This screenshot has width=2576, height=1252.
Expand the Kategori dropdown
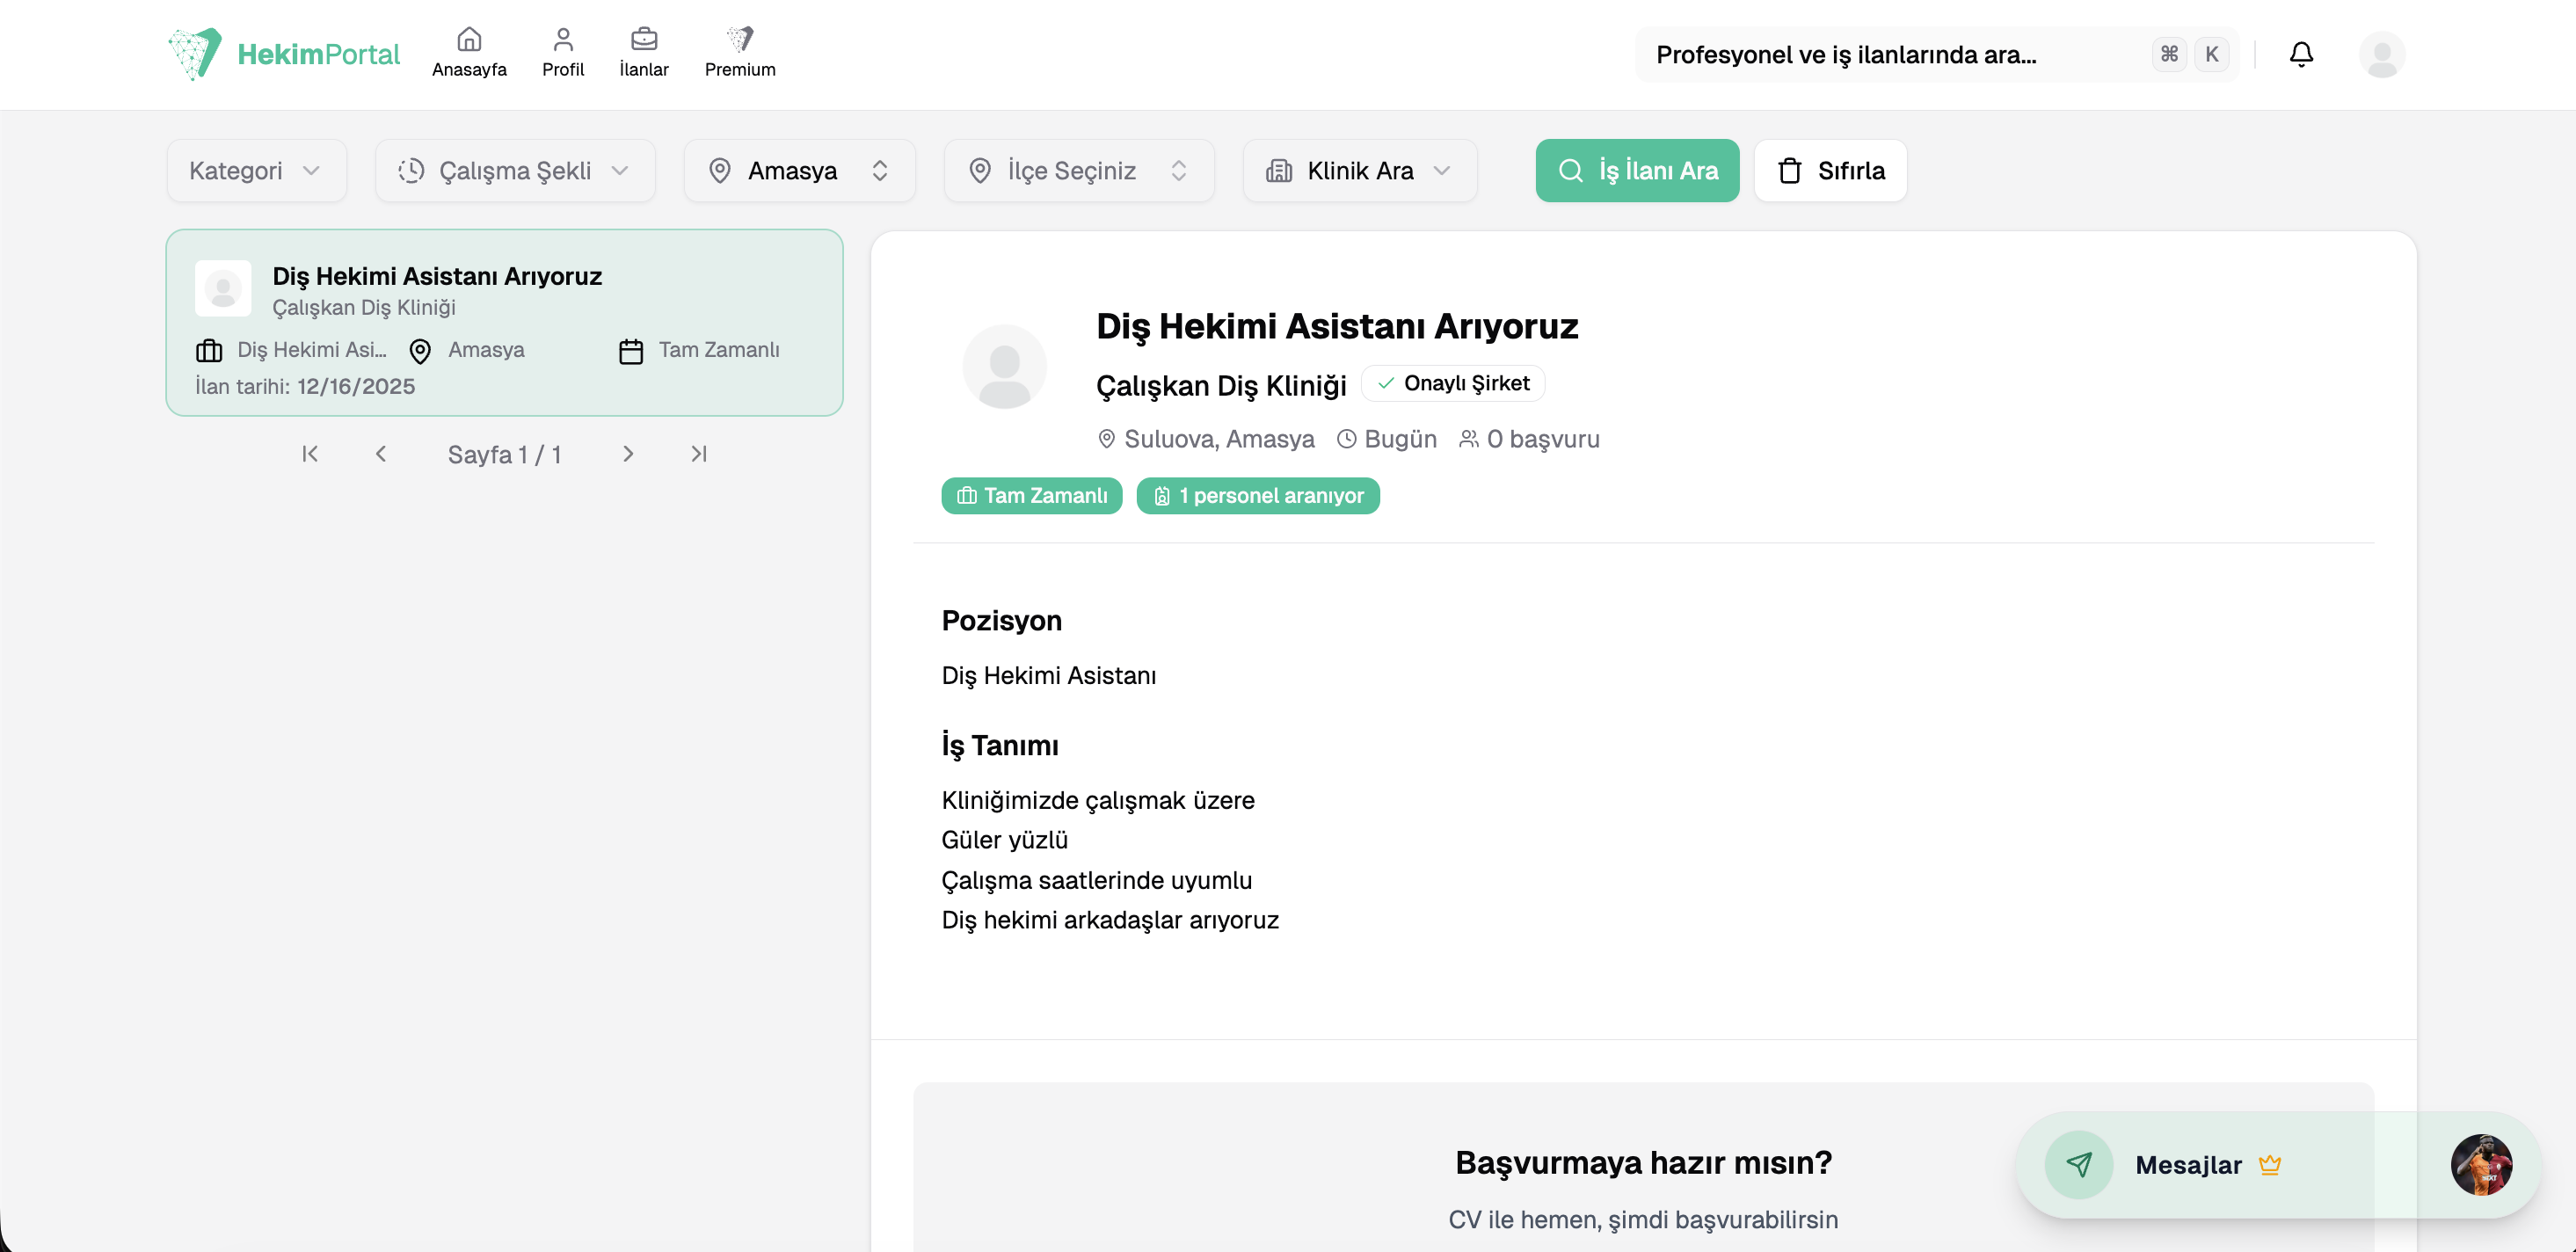[256, 171]
